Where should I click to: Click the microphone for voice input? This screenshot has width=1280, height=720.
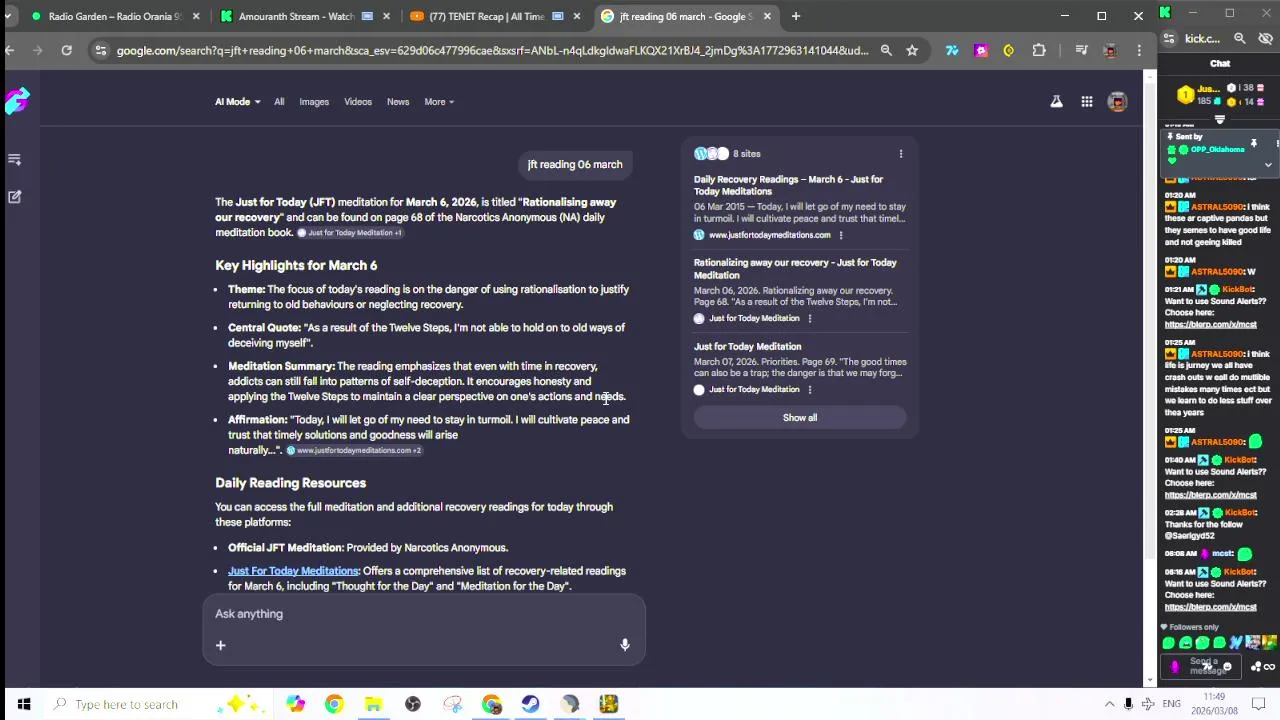[625, 645]
